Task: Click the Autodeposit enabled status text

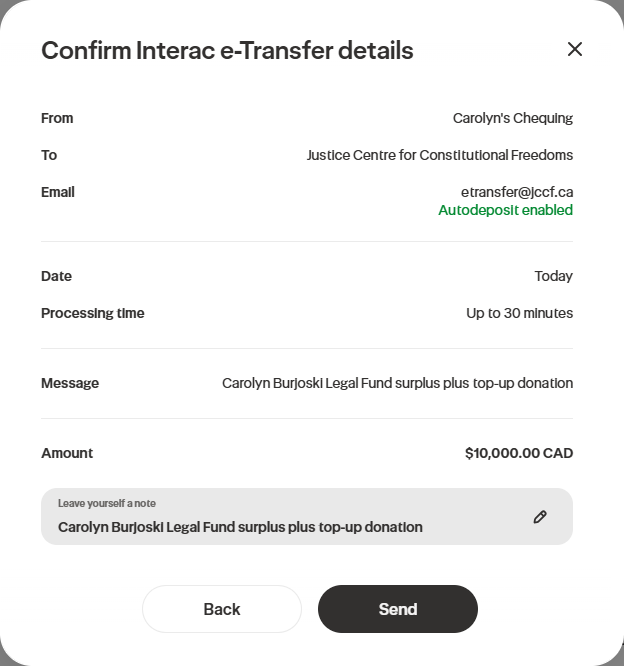Action: [x=505, y=210]
